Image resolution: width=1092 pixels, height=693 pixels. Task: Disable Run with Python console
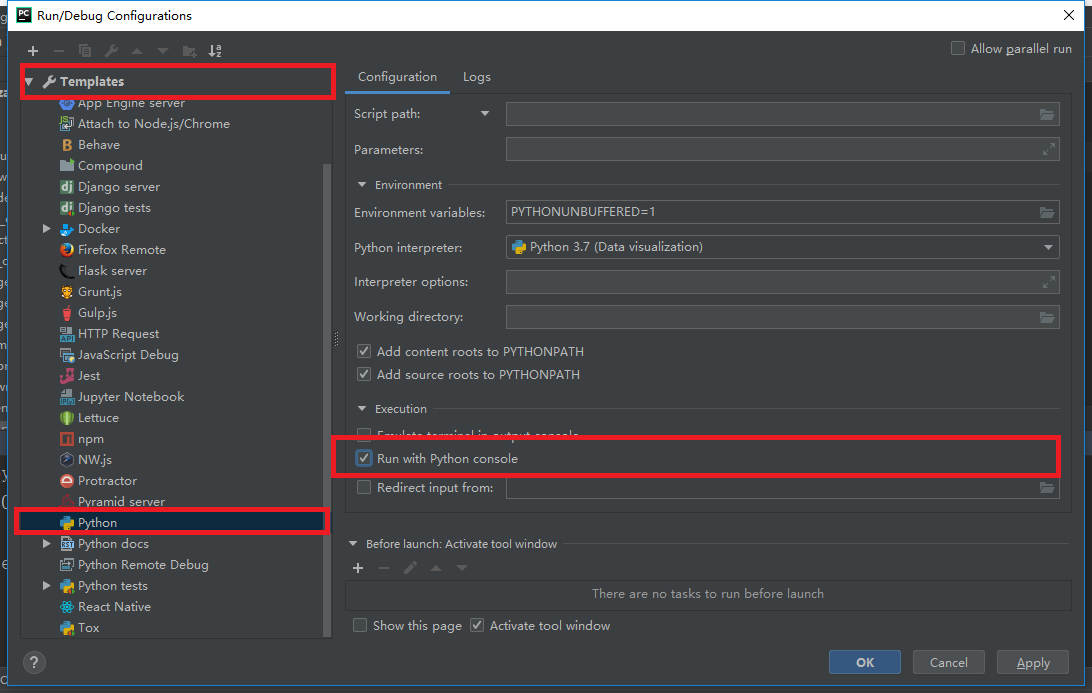[x=364, y=458]
